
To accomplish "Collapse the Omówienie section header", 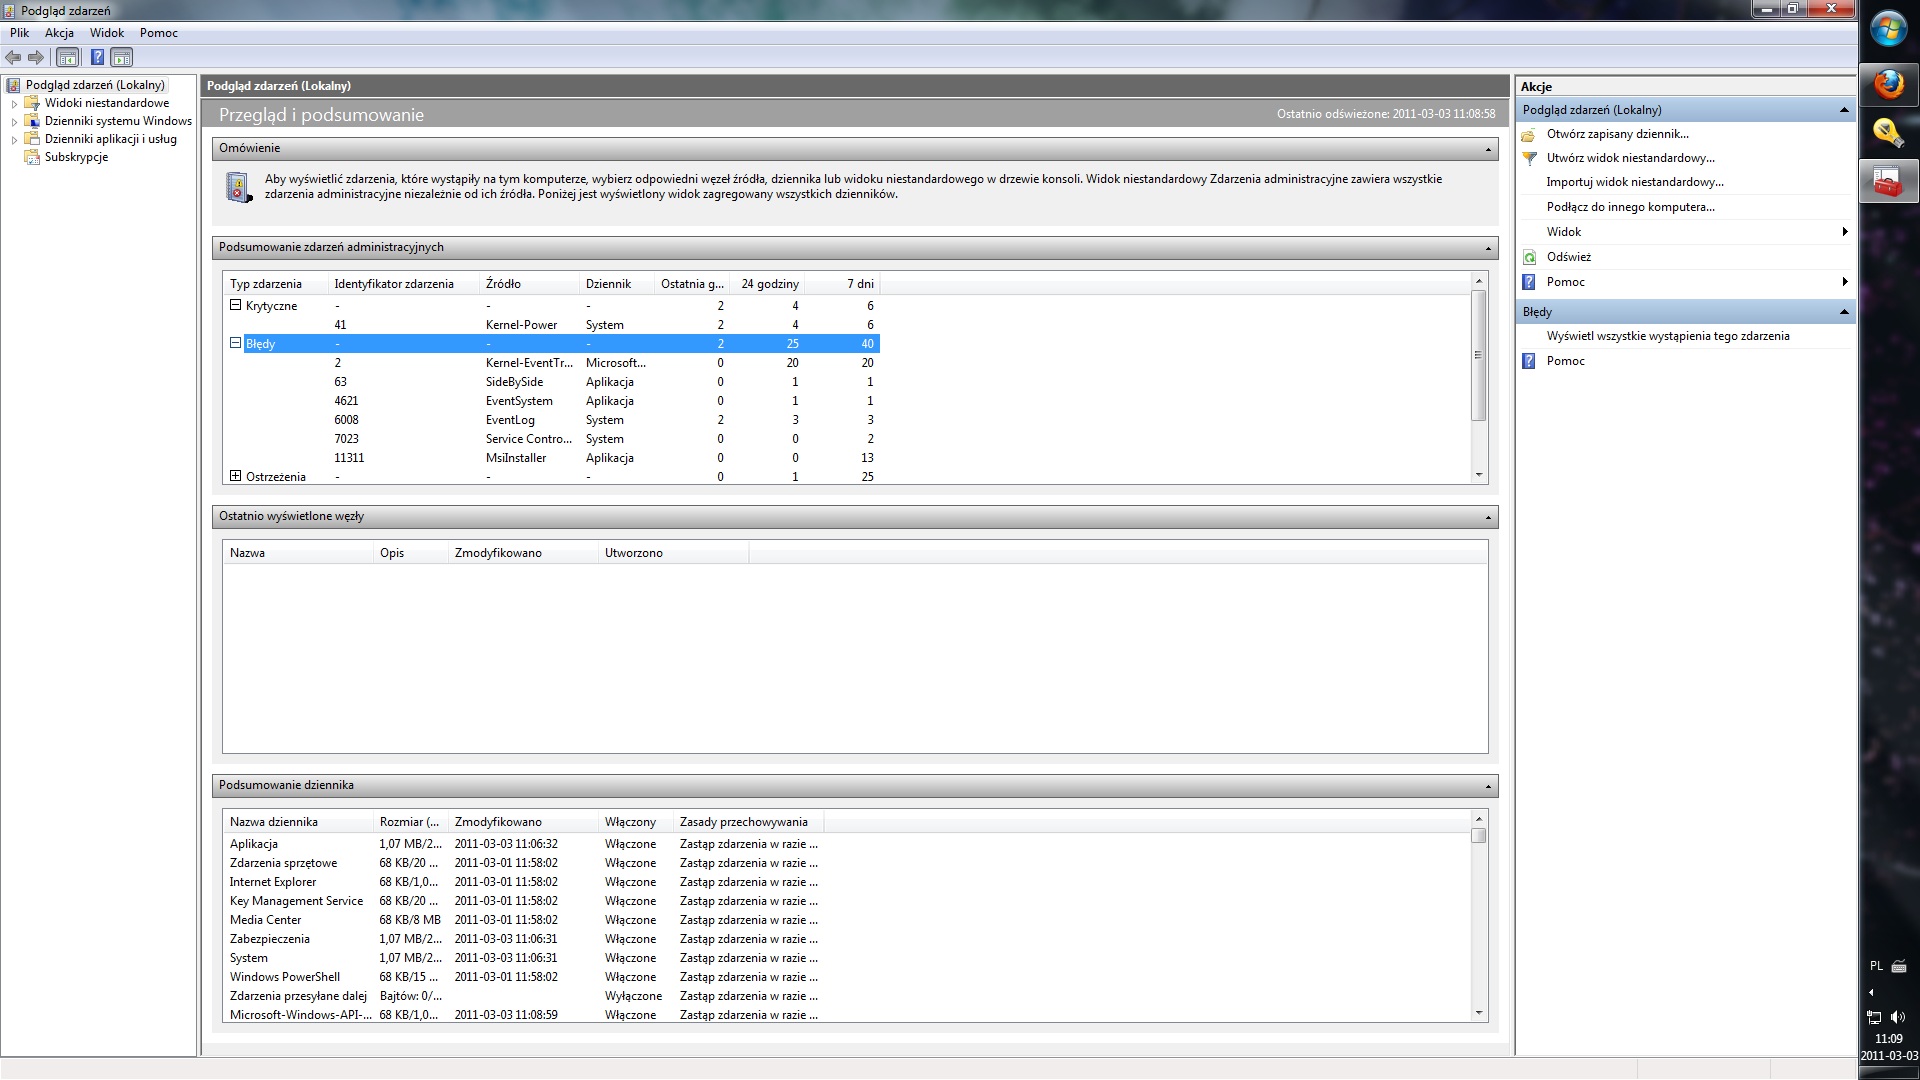I will point(1487,149).
